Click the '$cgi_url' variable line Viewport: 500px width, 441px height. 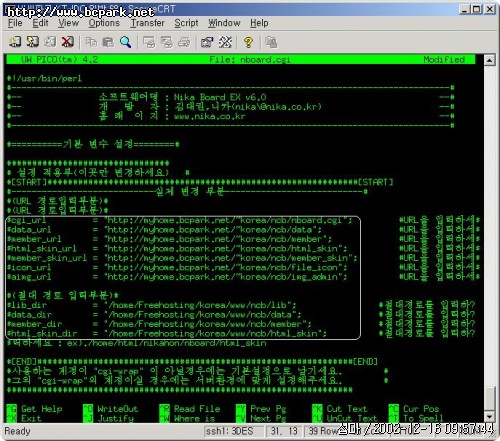[x=180, y=220]
